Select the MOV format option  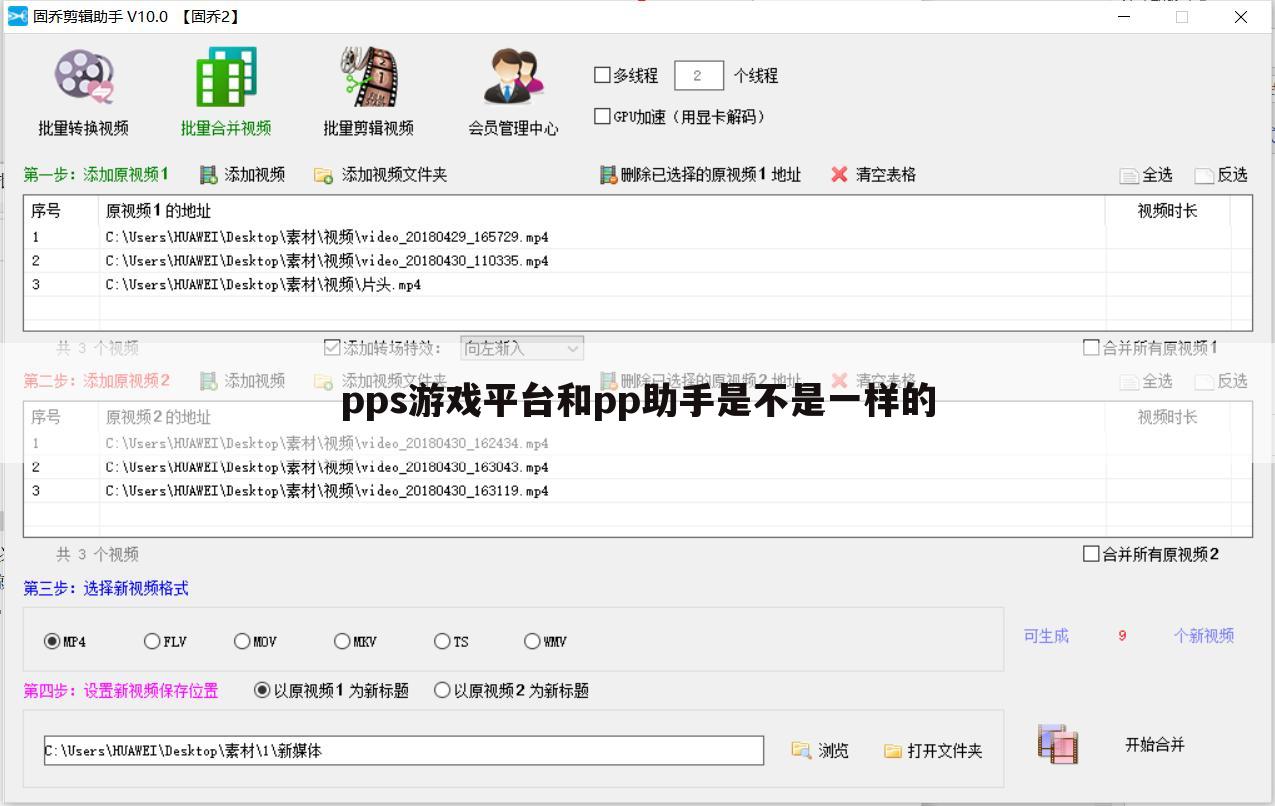click(x=242, y=641)
